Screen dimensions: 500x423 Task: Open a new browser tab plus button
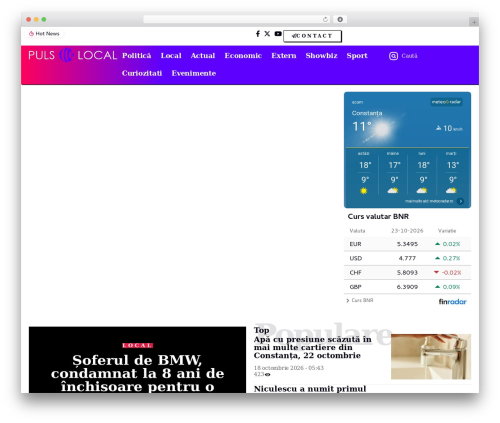(x=474, y=22)
